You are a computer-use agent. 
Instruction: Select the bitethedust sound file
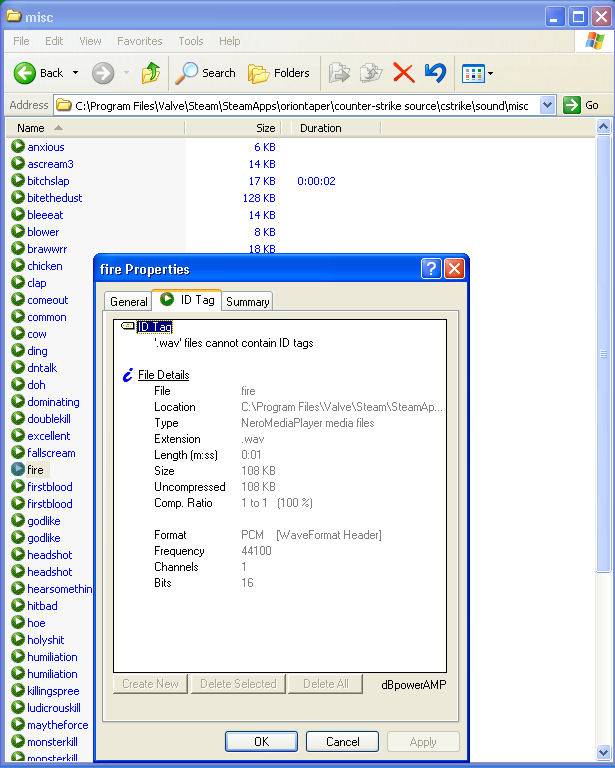55,198
